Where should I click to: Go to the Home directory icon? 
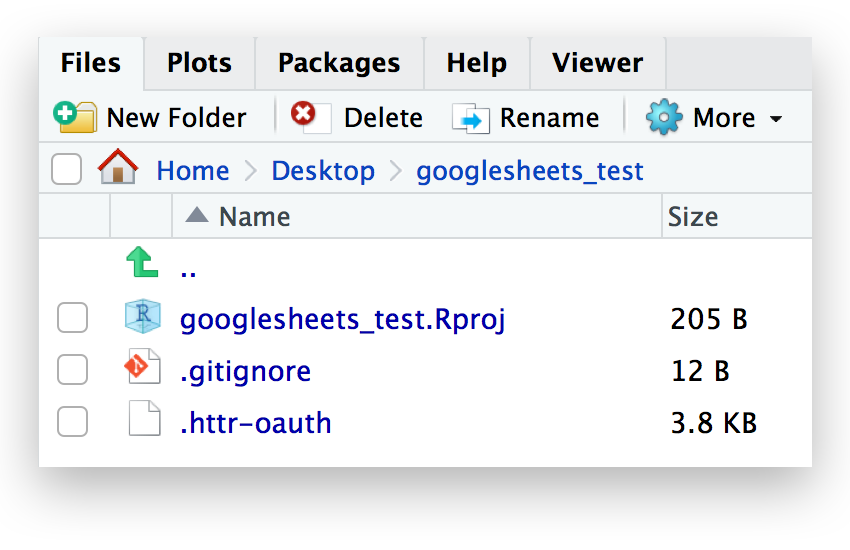pos(118,170)
